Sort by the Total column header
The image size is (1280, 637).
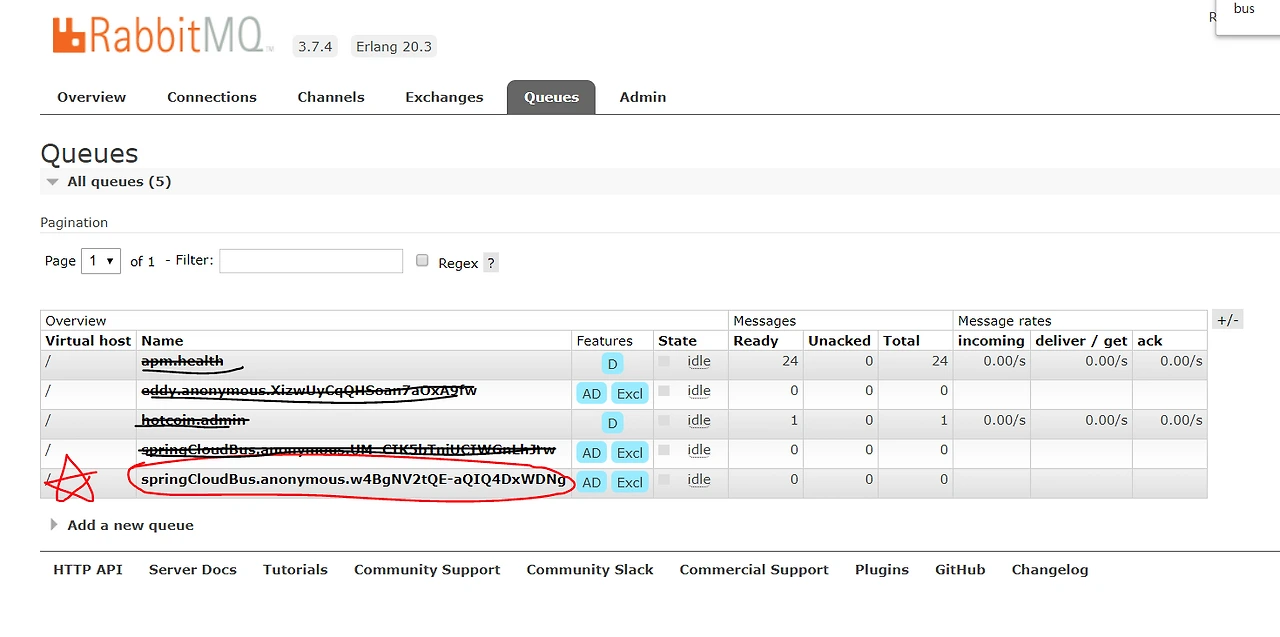[901, 341]
